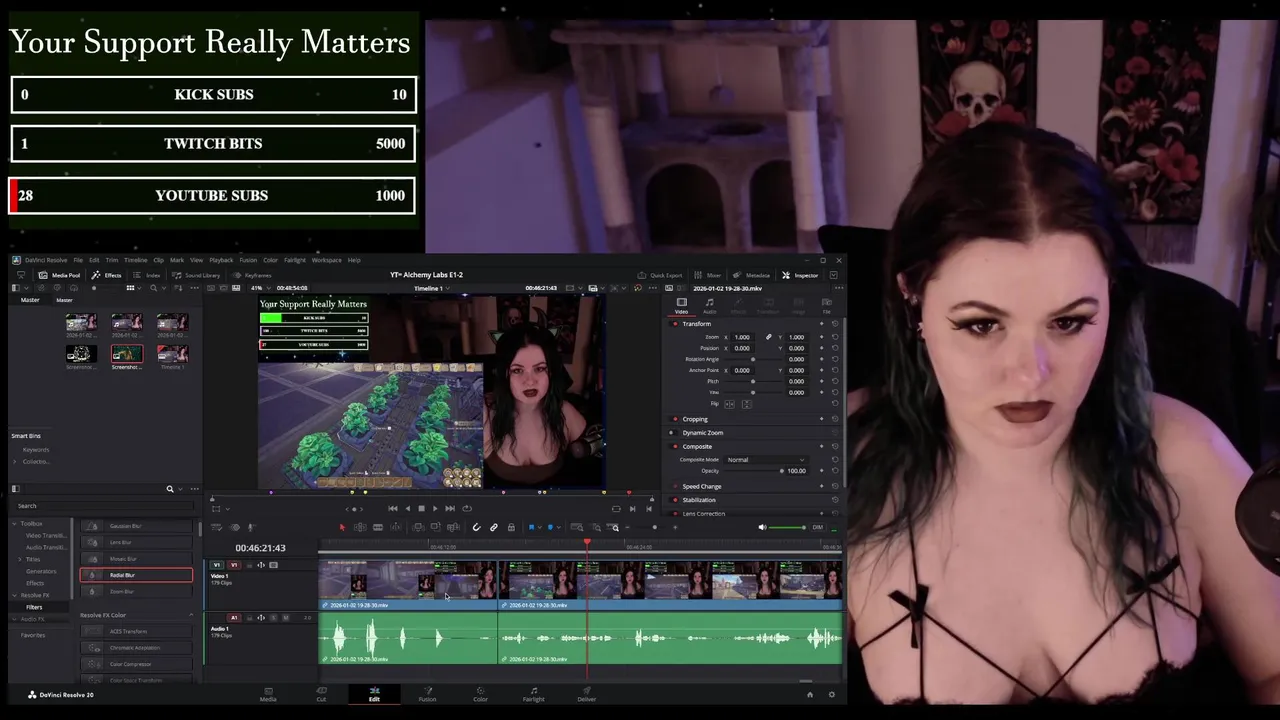Switch to the Color page
The height and width of the screenshot is (720, 1280).
click(x=480, y=693)
